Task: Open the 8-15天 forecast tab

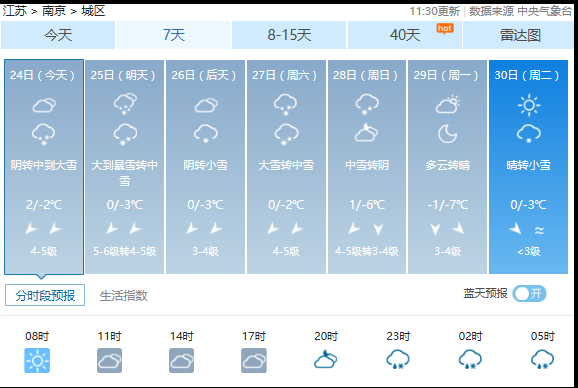Action: [289, 35]
